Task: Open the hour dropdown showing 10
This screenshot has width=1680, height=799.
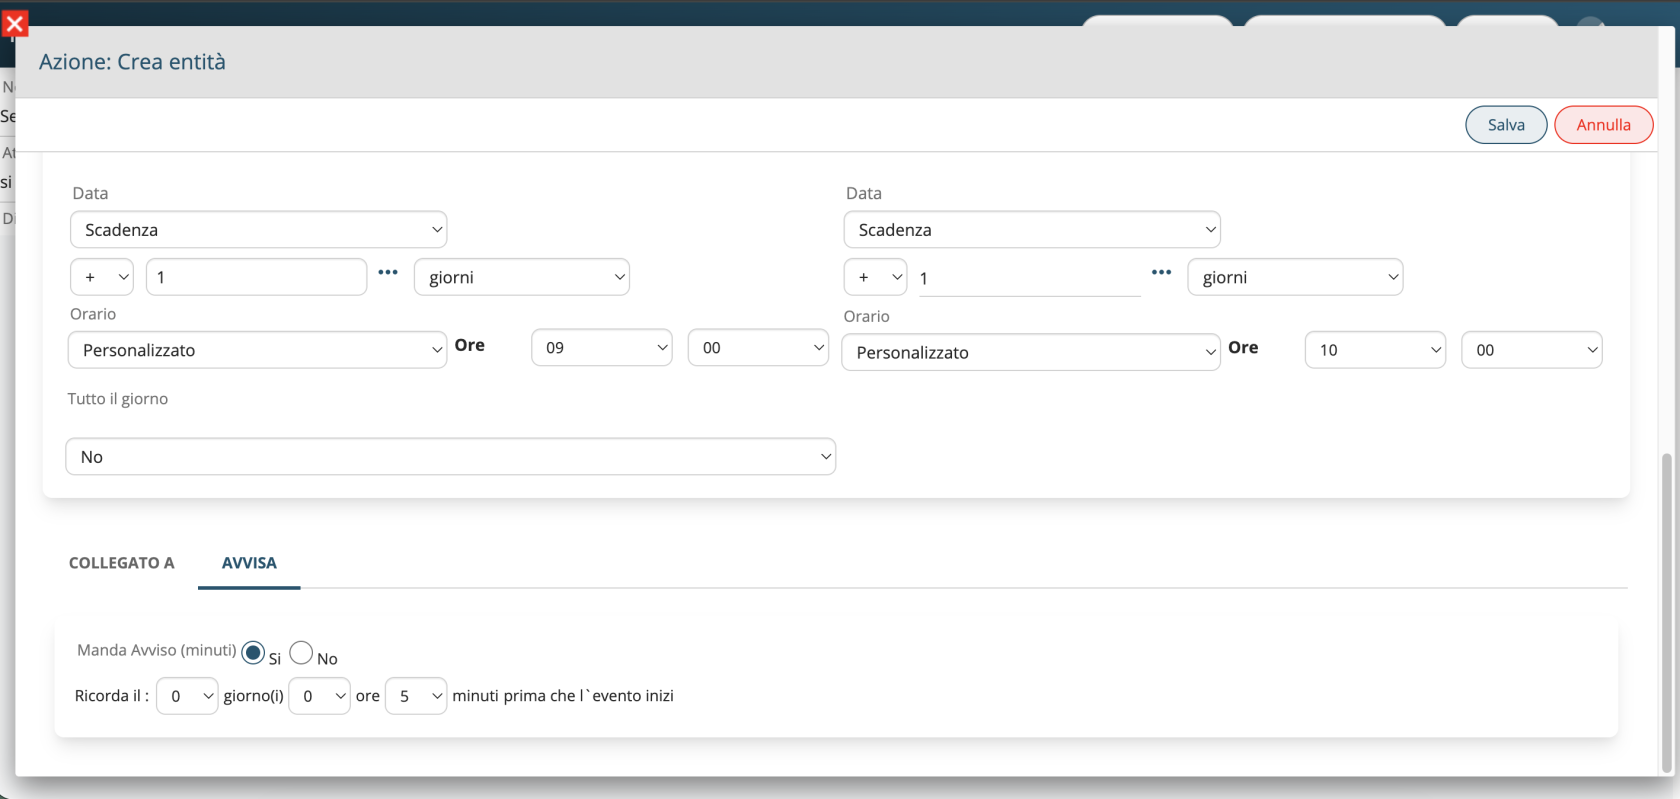Action: click(1375, 350)
